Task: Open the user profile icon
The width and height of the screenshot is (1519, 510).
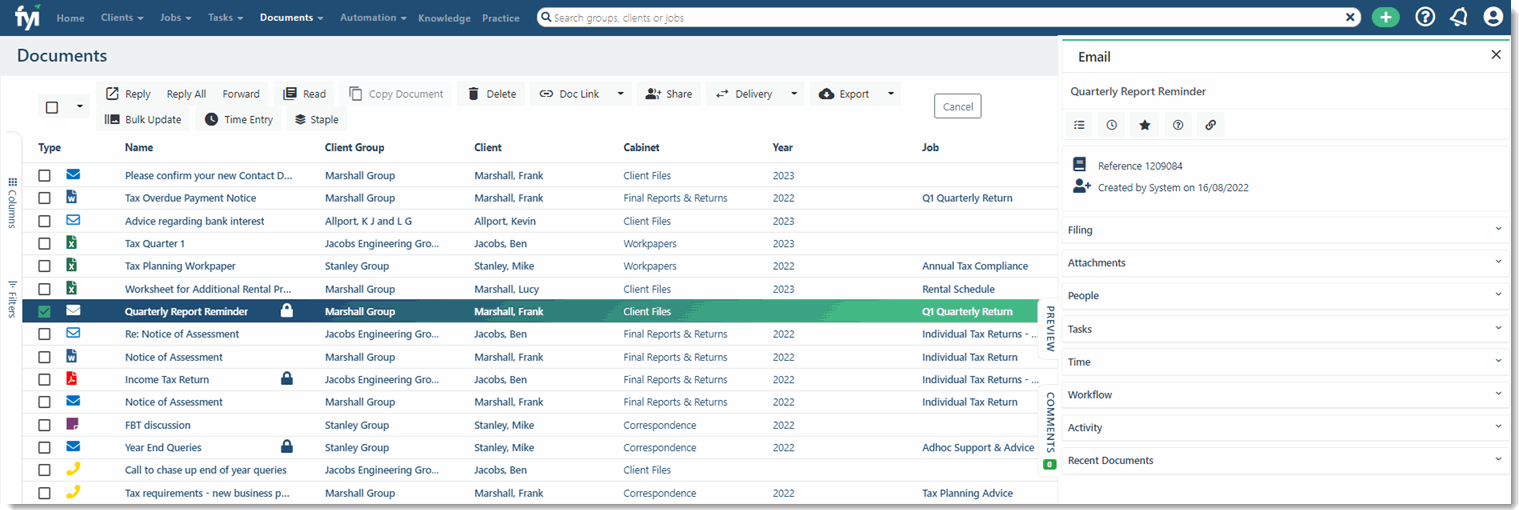Action: pos(1493,17)
